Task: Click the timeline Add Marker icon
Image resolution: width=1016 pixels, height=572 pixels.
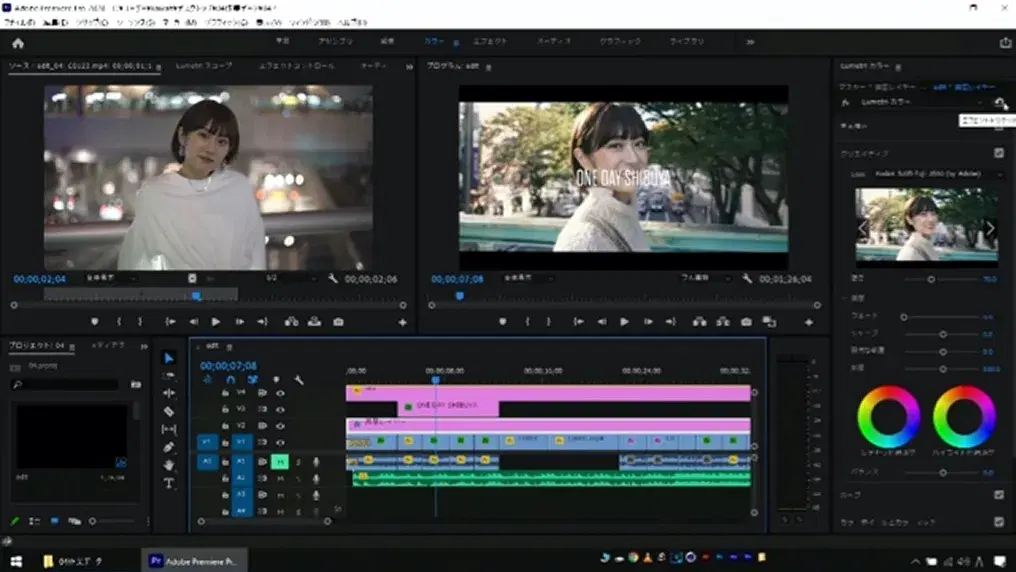Action: pos(276,380)
